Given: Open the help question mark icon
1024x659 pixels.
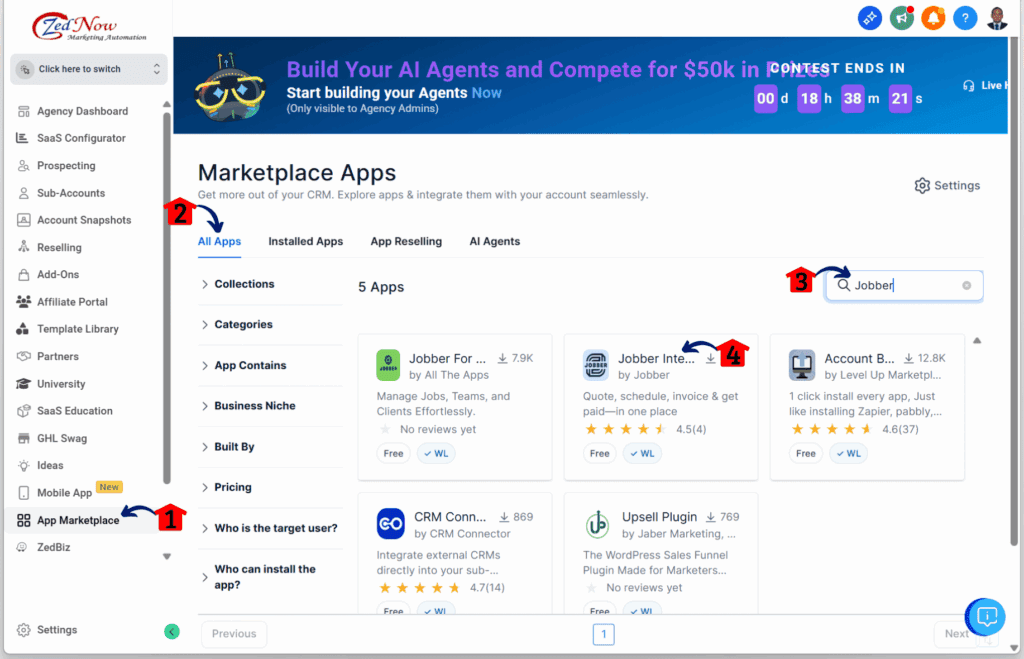Looking at the screenshot, I should click(964, 17).
